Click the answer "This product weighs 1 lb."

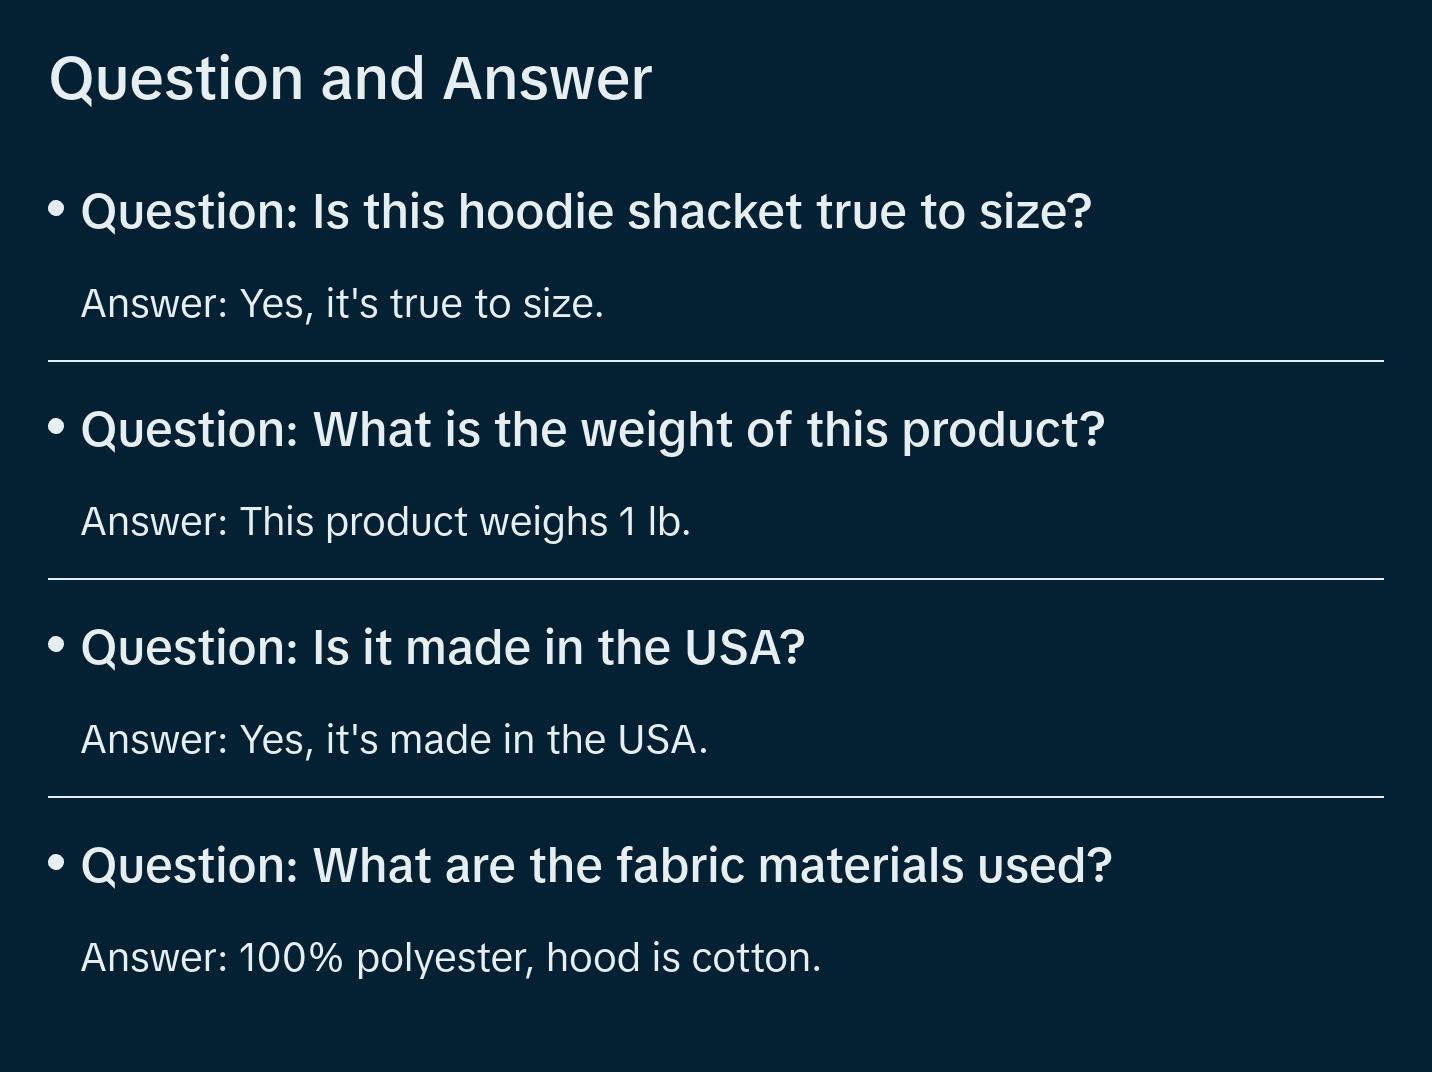click(x=385, y=522)
